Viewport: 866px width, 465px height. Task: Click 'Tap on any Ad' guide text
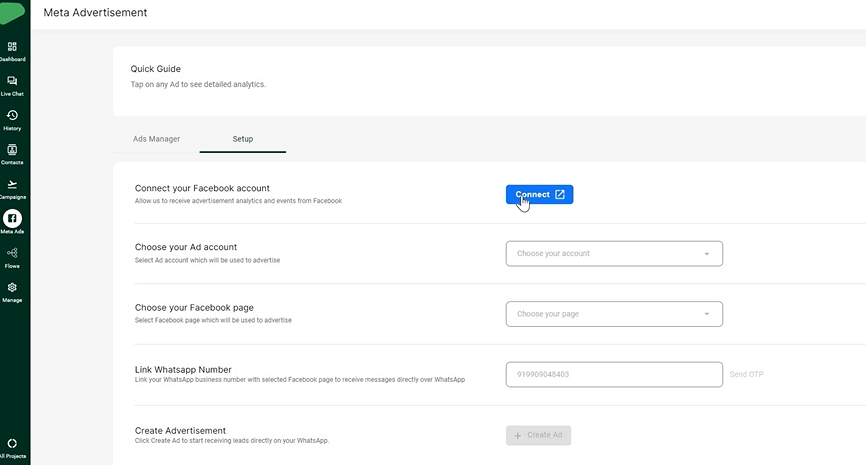pyautogui.click(x=198, y=84)
